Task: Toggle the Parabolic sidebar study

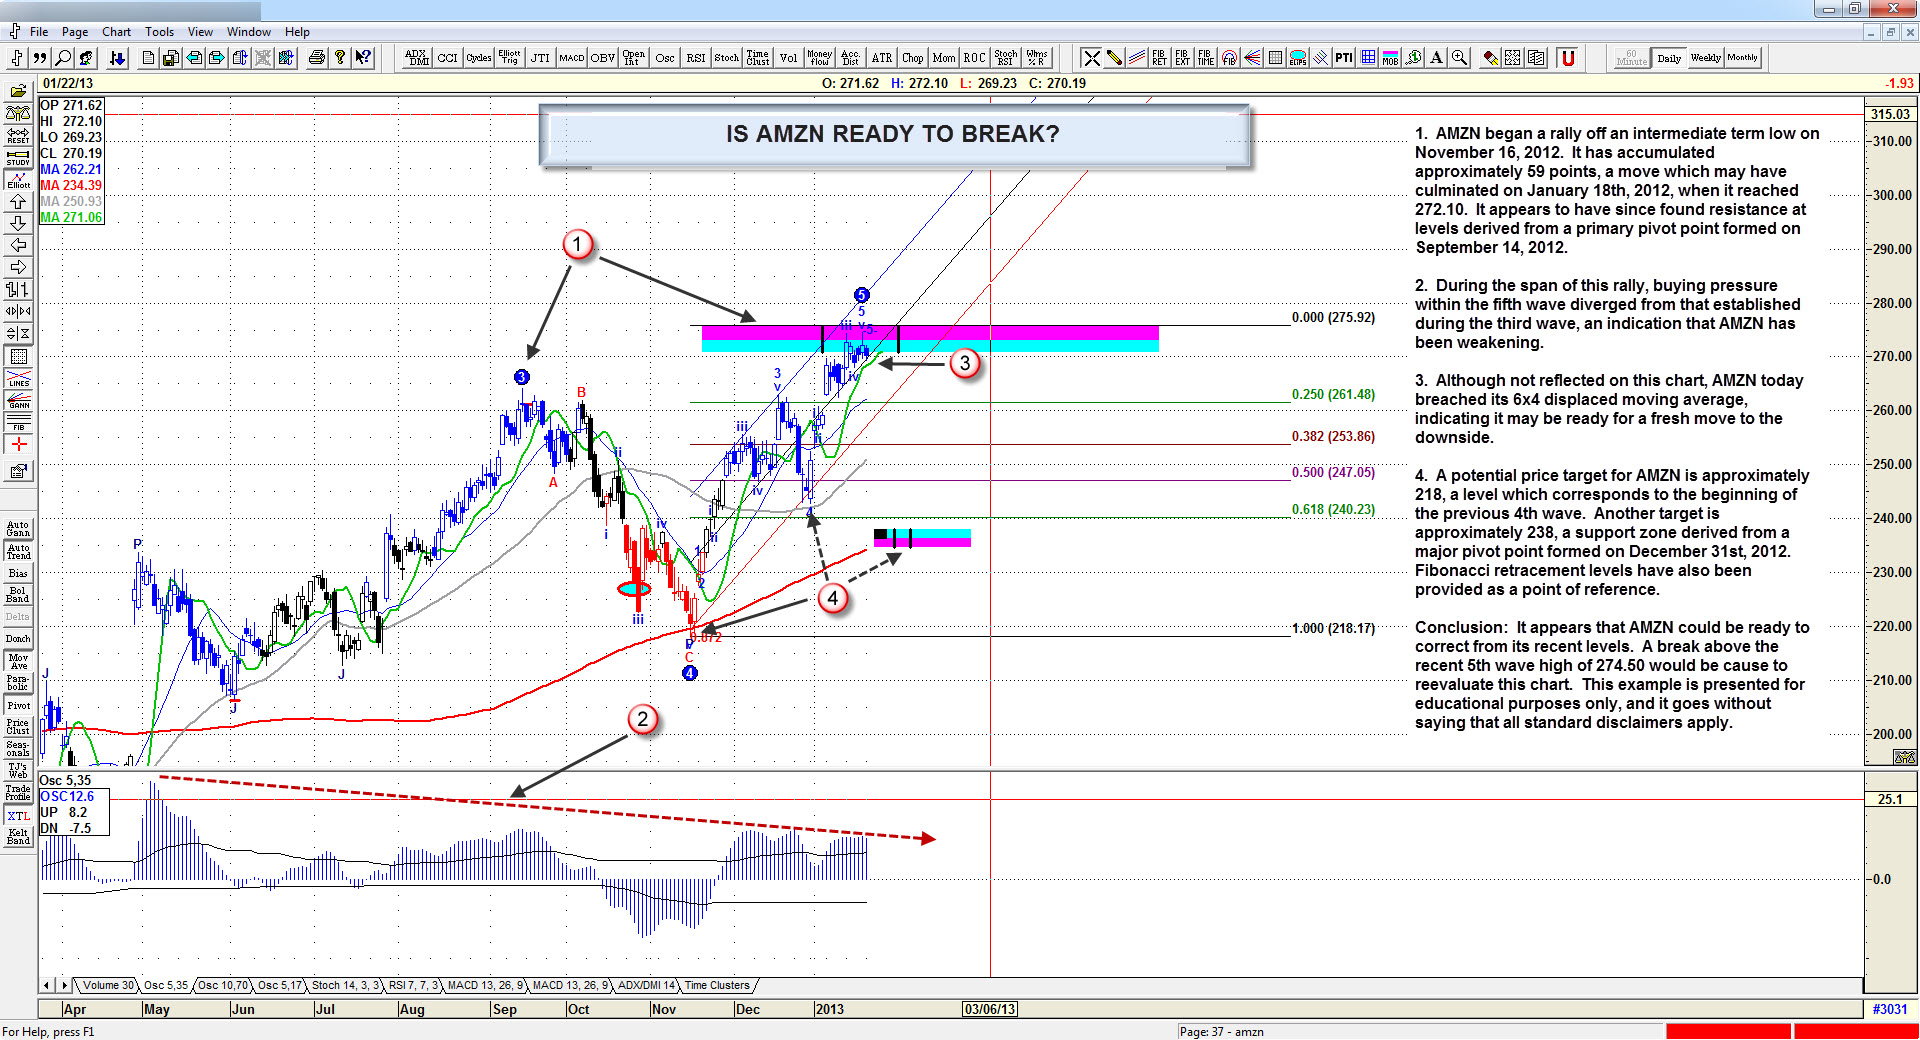Action: [x=18, y=683]
